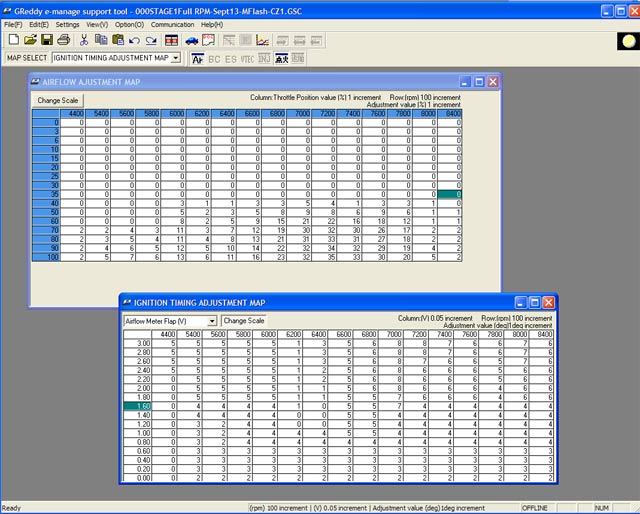Open a file with the folder icon
The image size is (640, 514).
[x=30, y=40]
